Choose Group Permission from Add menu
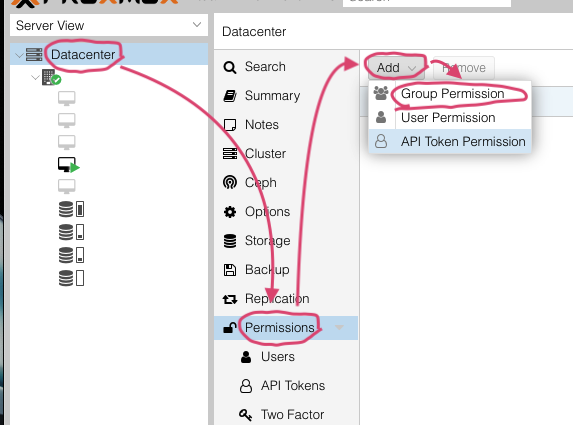 tap(450, 94)
